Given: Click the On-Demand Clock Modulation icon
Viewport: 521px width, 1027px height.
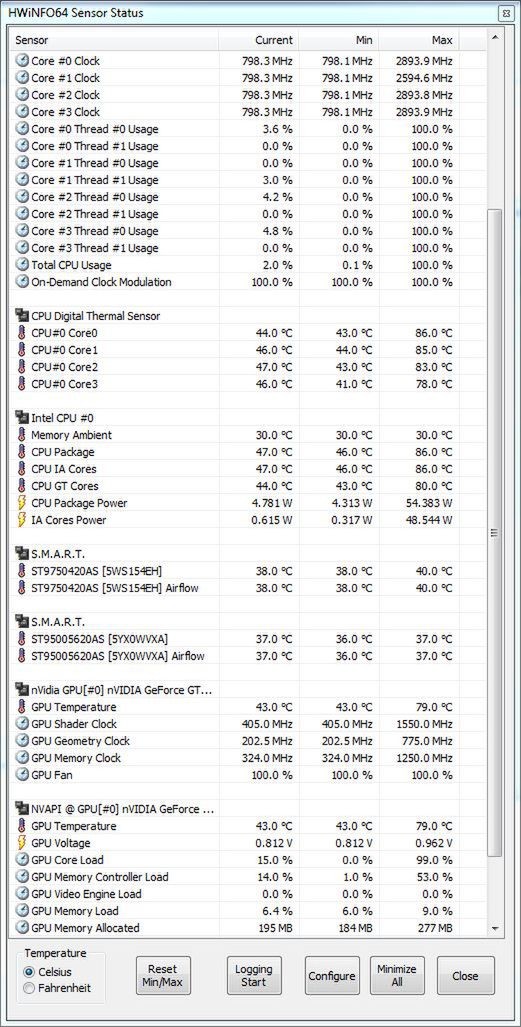Looking at the screenshot, I should [22, 282].
